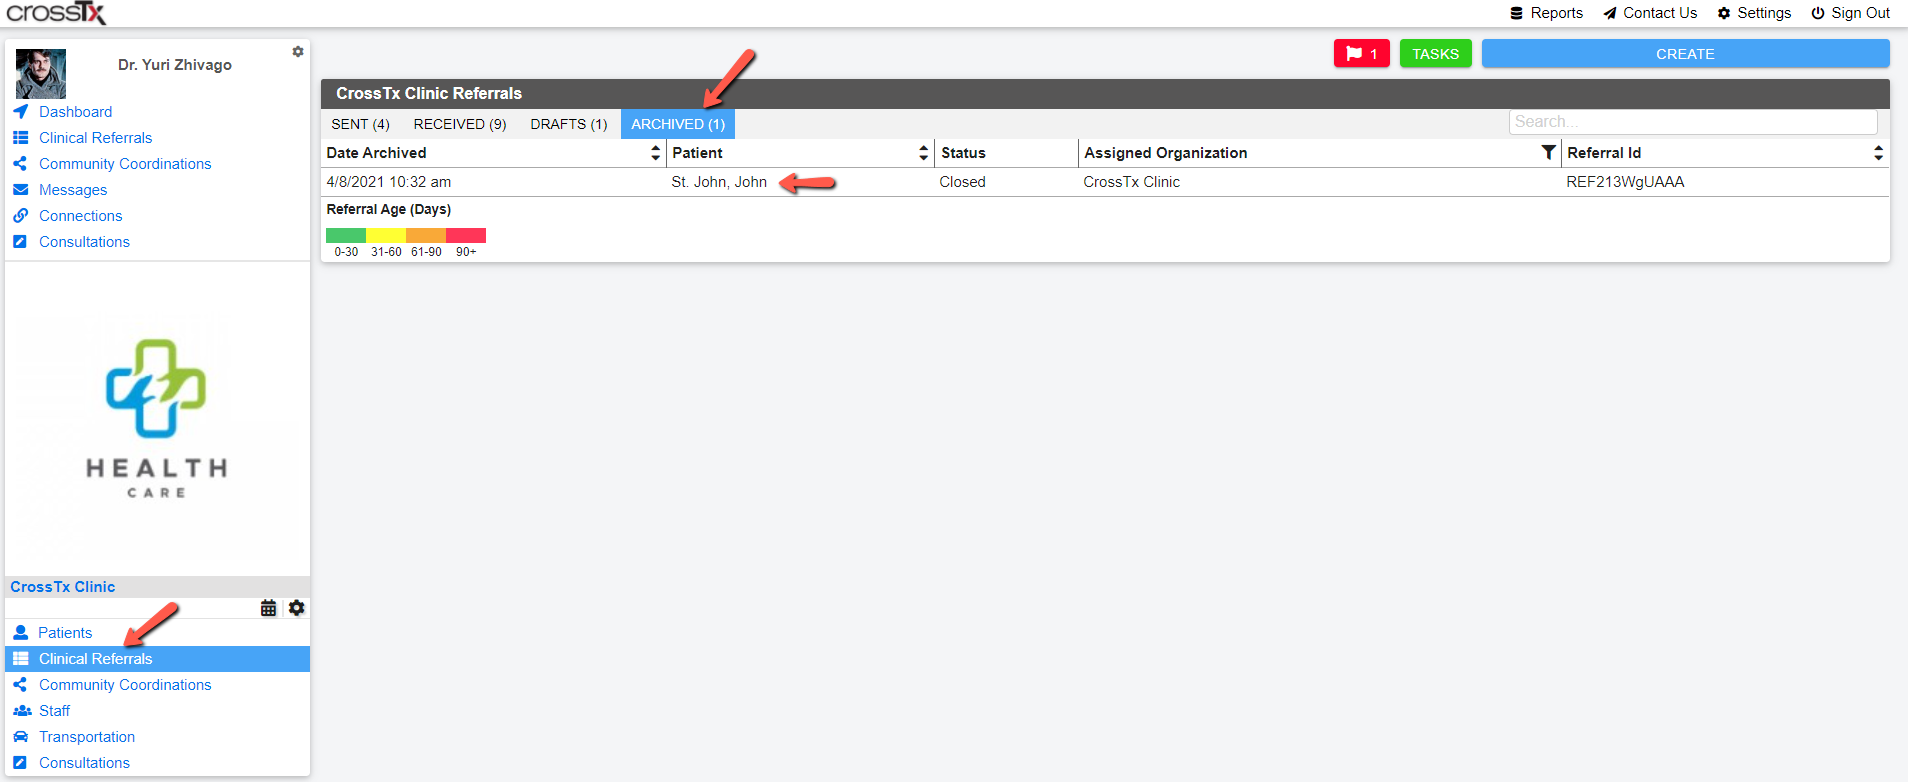Click the filter icon in Assigned Organization column
This screenshot has height=782, width=1908.
tap(1548, 152)
